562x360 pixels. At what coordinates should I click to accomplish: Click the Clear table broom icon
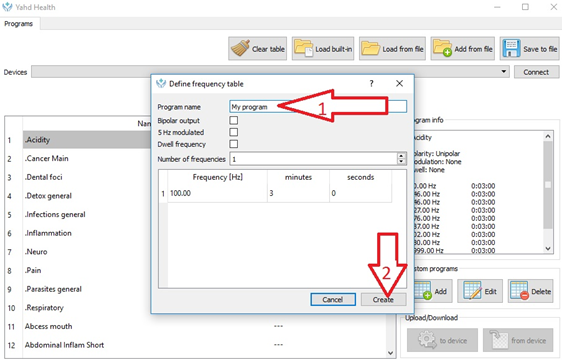coord(240,48)
